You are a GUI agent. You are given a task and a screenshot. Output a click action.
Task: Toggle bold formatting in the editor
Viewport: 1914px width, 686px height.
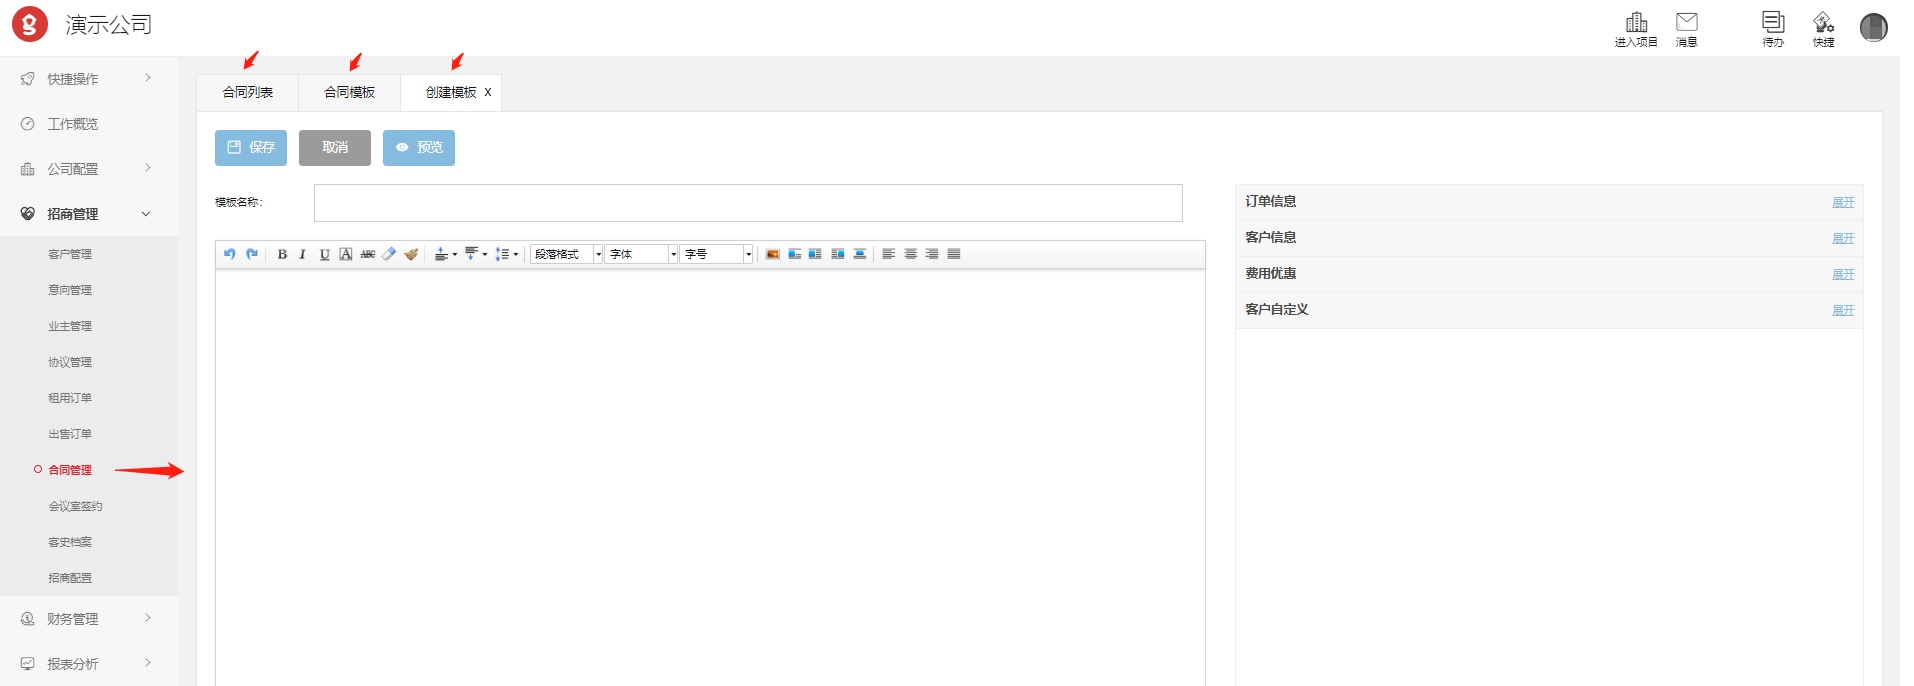tap(282, 254)
